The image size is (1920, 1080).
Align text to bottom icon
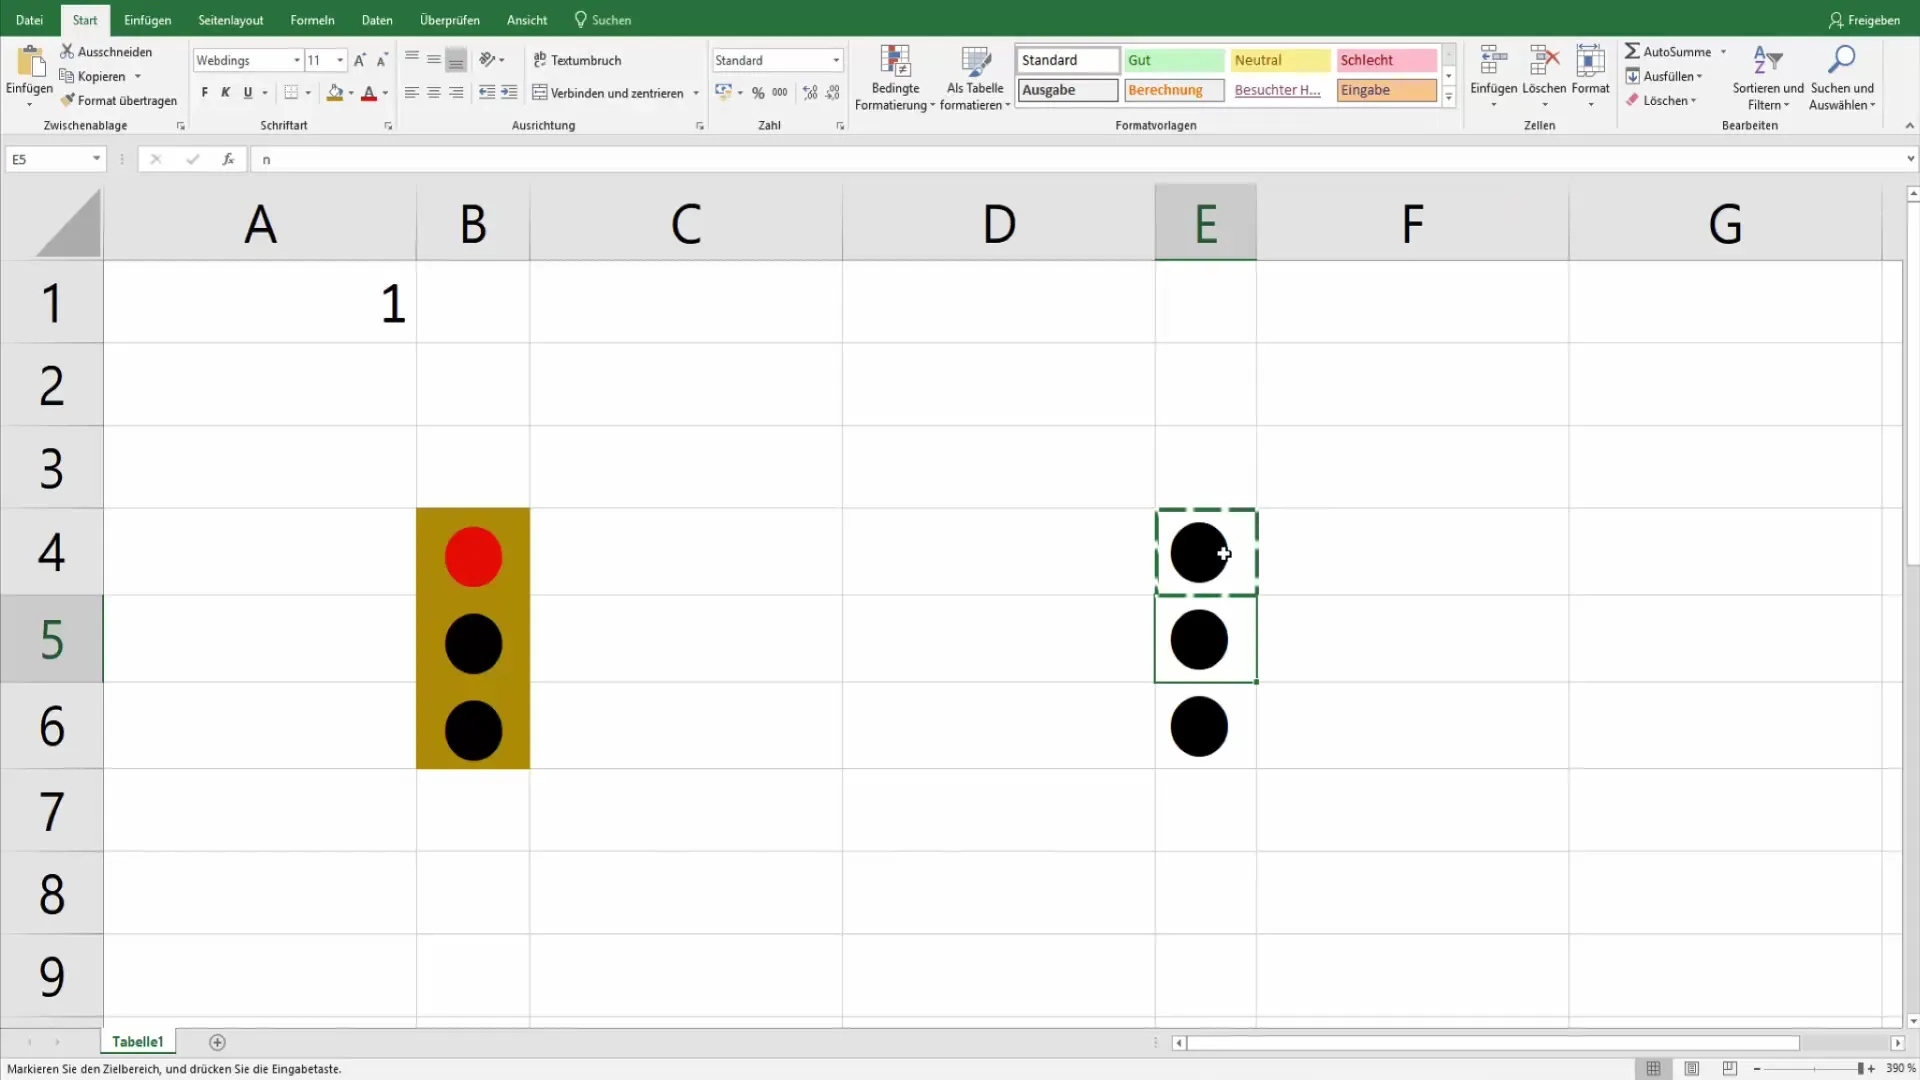[456, 60]
